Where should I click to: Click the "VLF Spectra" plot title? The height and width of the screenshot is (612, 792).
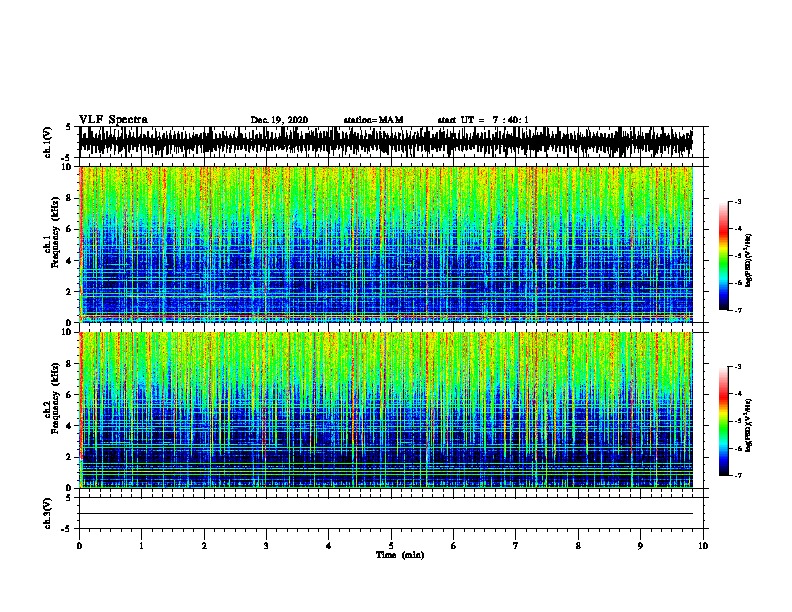(x=113, y=120)
